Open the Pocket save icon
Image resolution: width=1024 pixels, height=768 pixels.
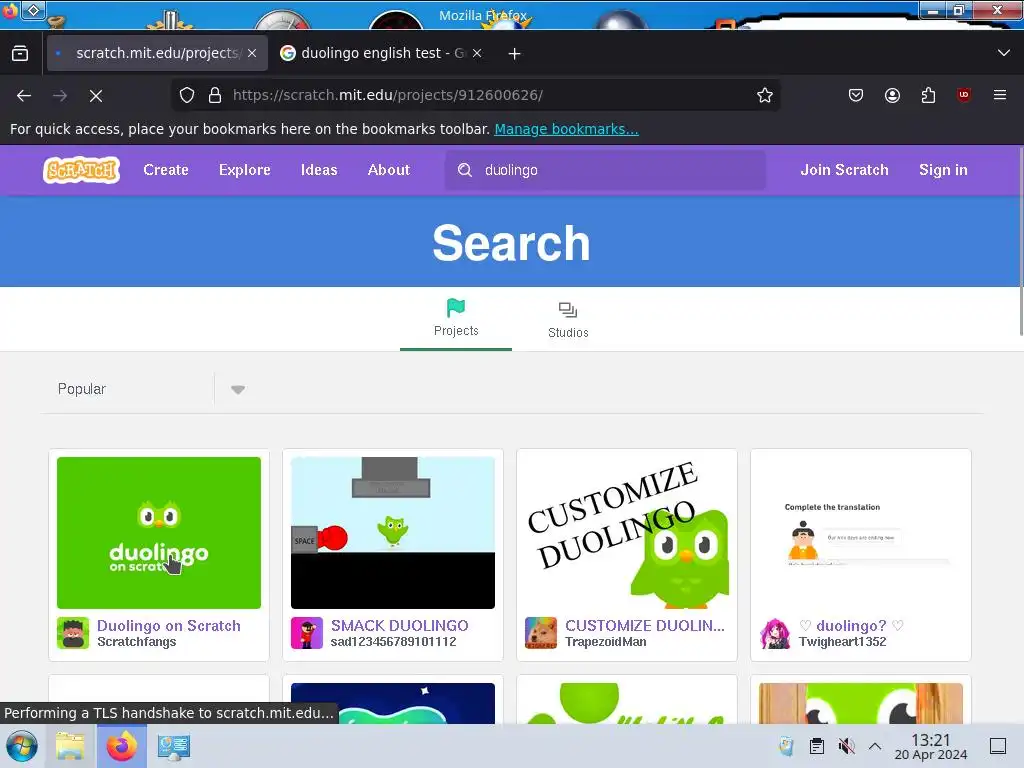coord(856,95)
